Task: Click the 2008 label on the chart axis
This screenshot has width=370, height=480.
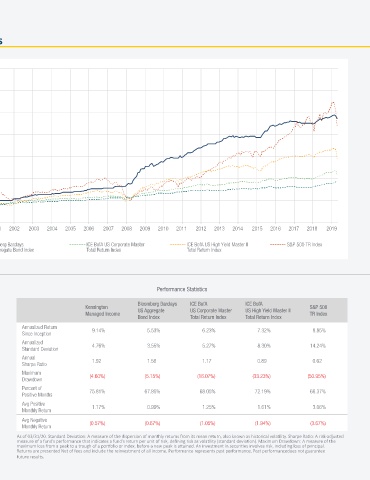Action: (x=127, y=229)
